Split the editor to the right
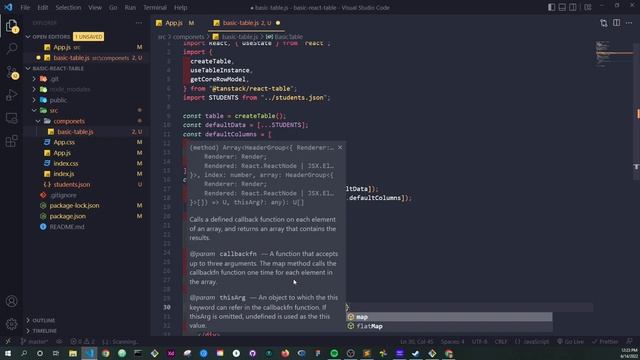The height and width of the screenshot is (360, 640). click(616, 23)
